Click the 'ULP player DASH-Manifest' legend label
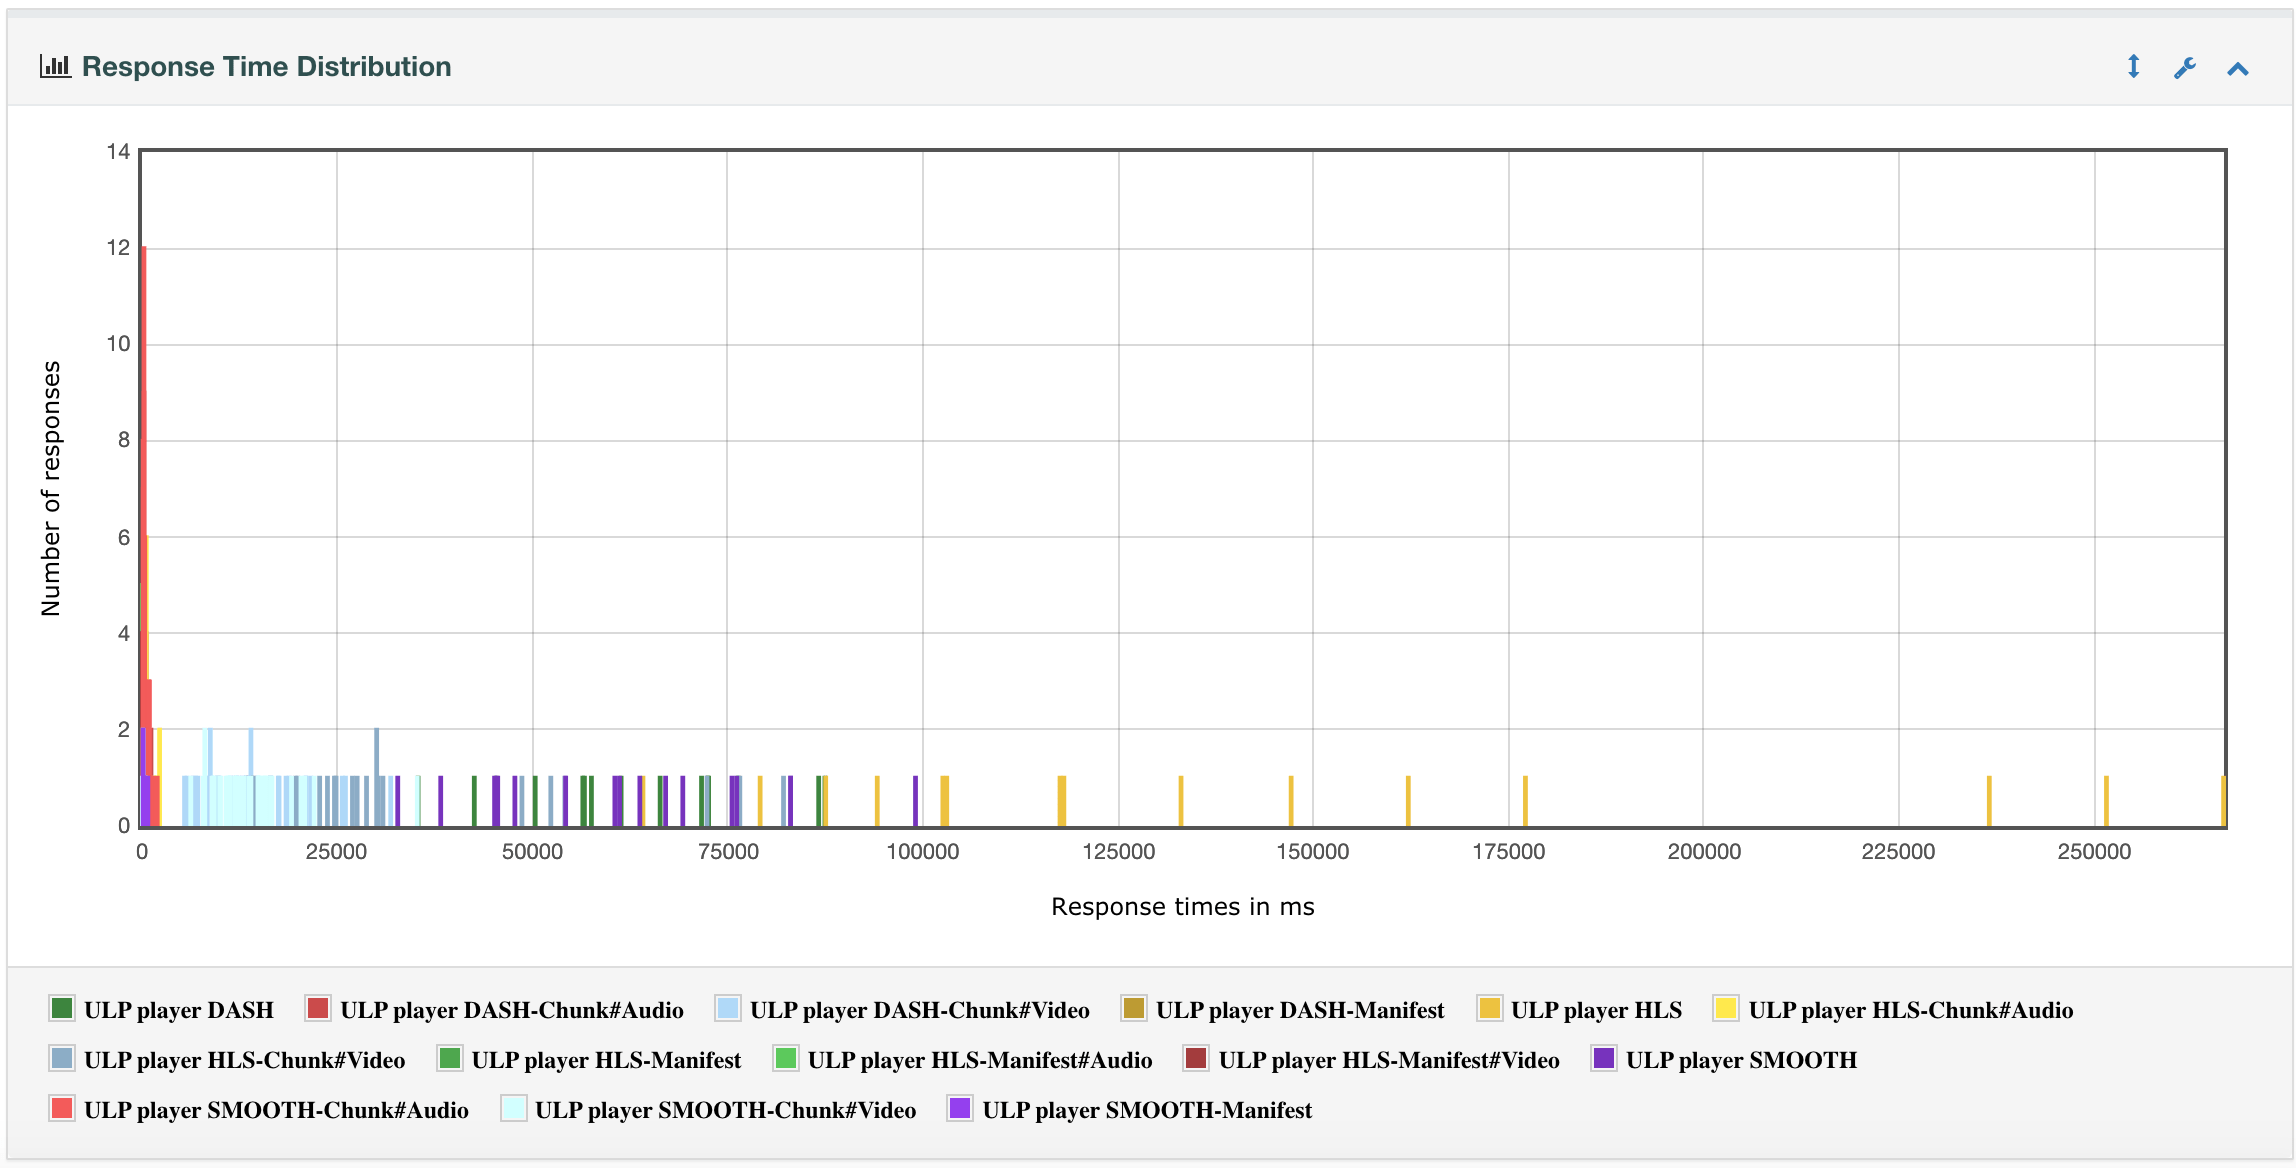The width and height of the screenshot is (2296, 1168). click(x=1300, y=1010)
